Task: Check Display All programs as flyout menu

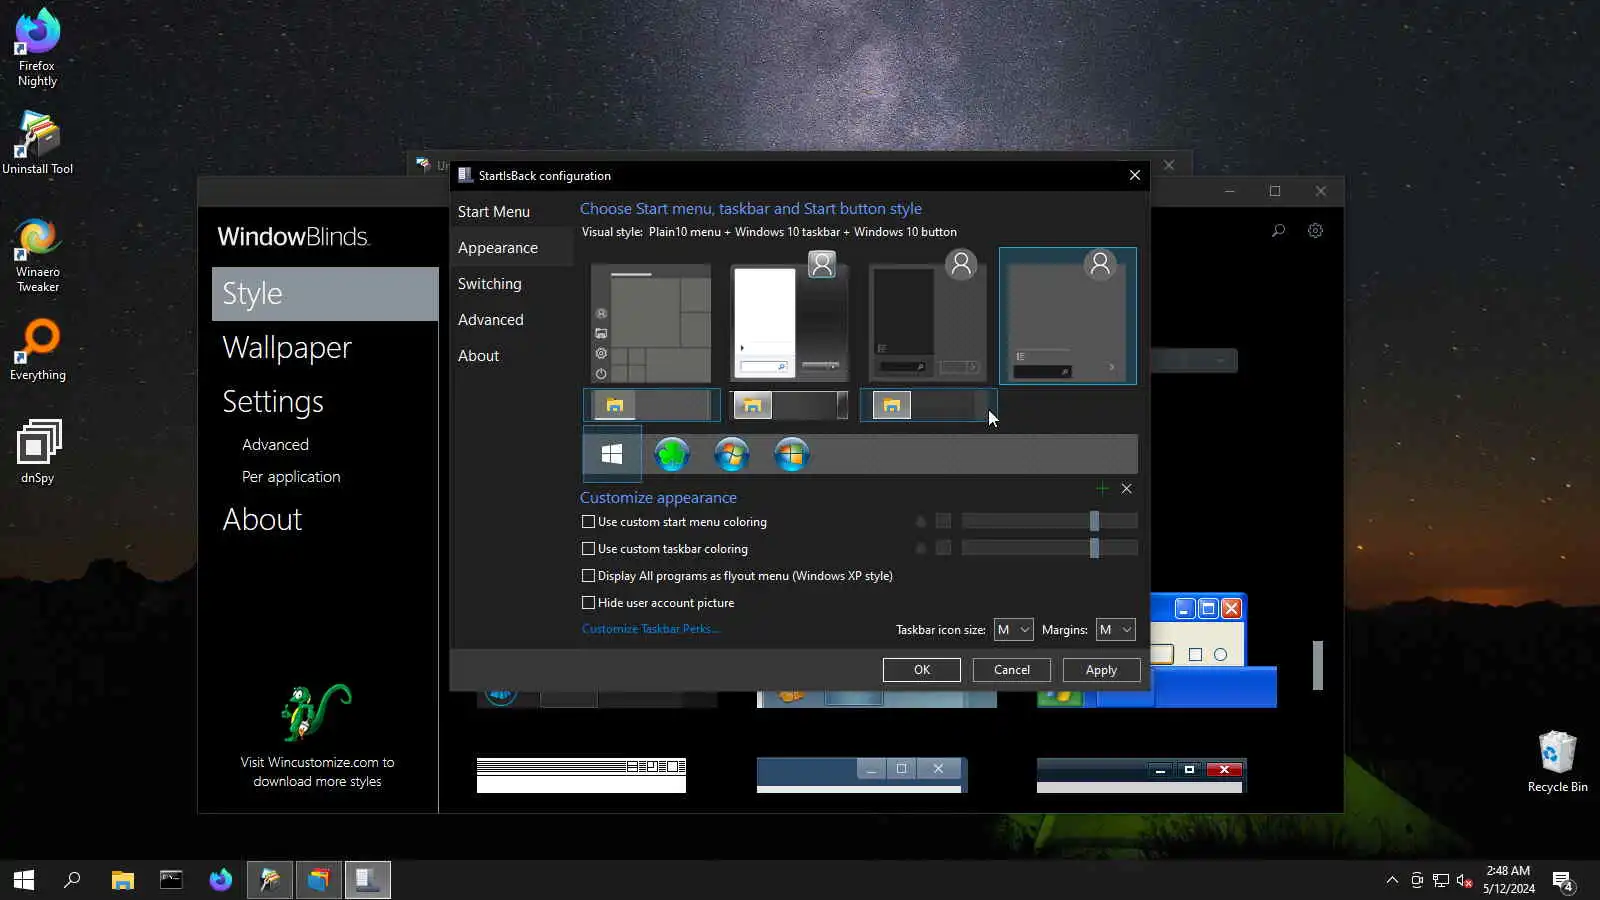Action: tap(737, 576)
